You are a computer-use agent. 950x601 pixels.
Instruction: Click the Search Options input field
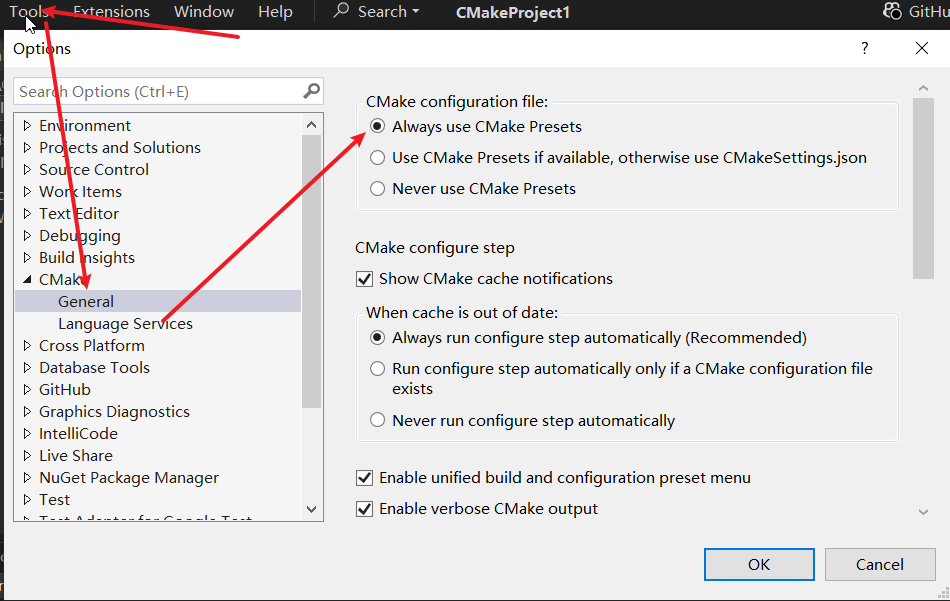[158, 91]
